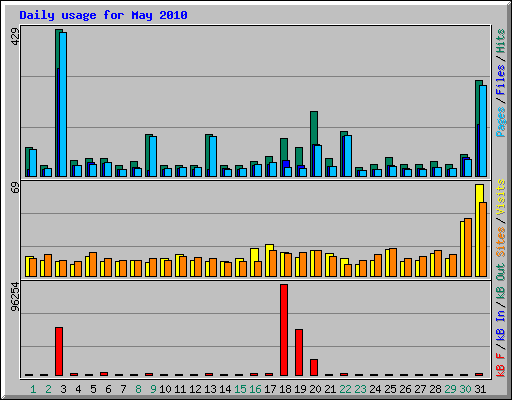
Task: Select day 7 on the x-axis
Action: tap(123, 389)
